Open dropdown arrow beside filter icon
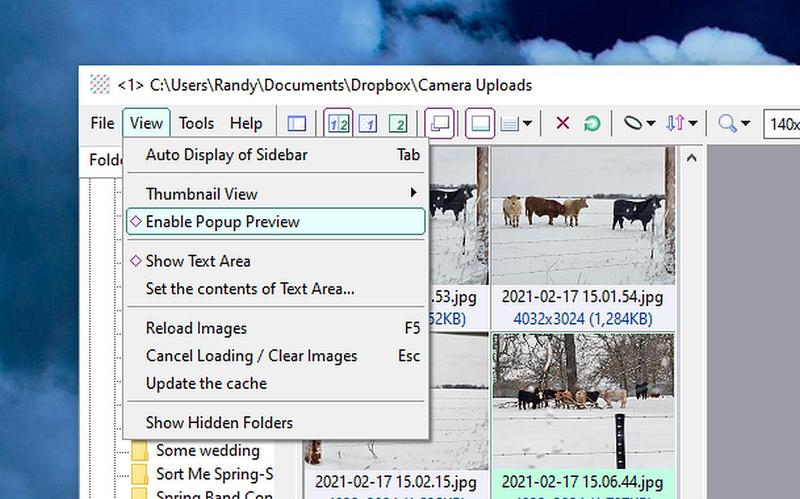800x499 pixels. 651,123
